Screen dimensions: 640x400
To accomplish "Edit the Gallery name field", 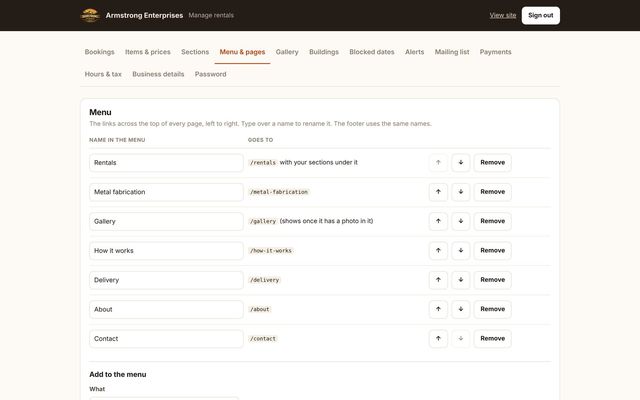I will 166,221.
